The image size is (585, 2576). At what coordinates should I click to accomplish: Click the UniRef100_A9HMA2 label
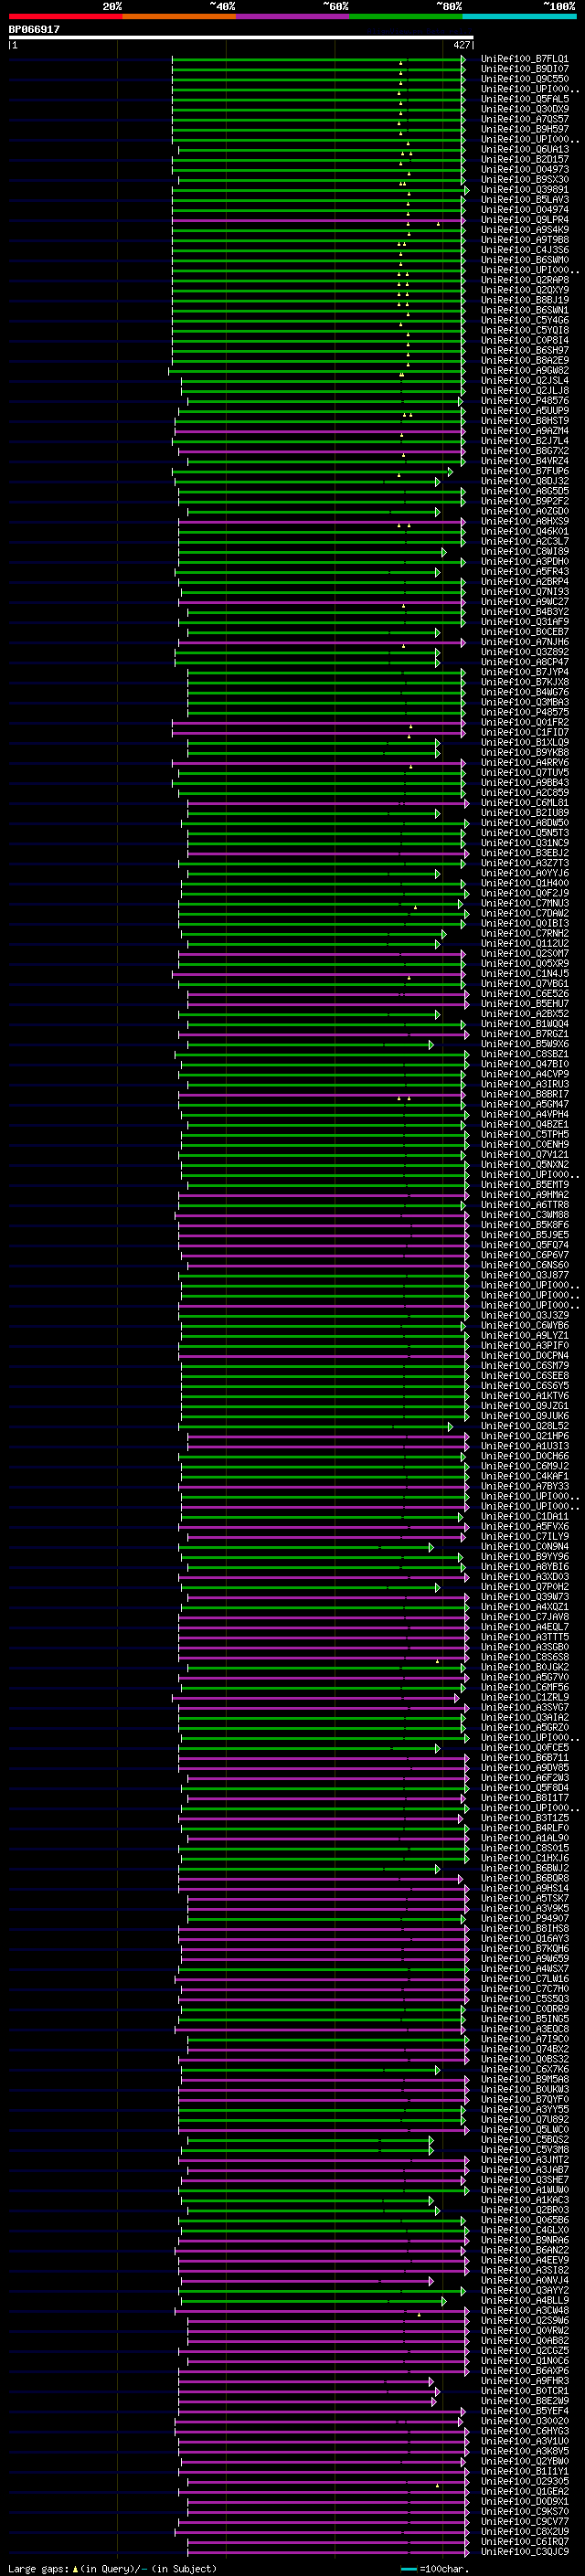524,1195
